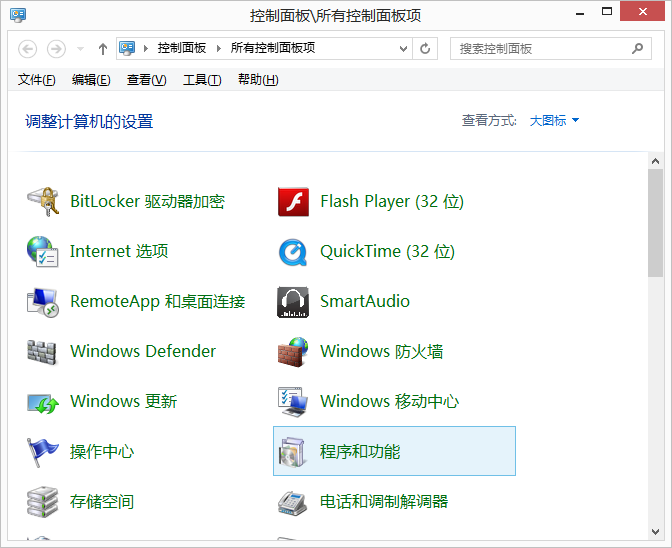The height and width of the screenshot is (548, 672).
Task: Click the refresh button in address bar
Action: pyautogui.click(x=426, y=48)
